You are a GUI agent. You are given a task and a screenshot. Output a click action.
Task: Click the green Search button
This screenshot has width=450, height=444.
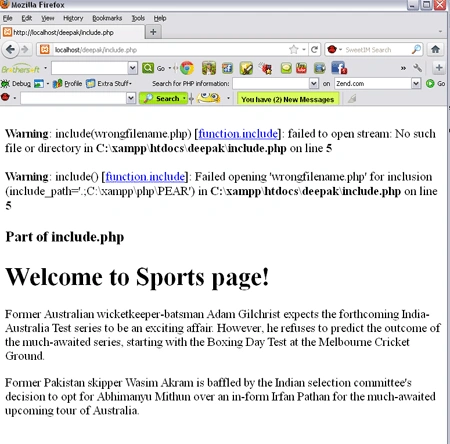tap(163, 98)
